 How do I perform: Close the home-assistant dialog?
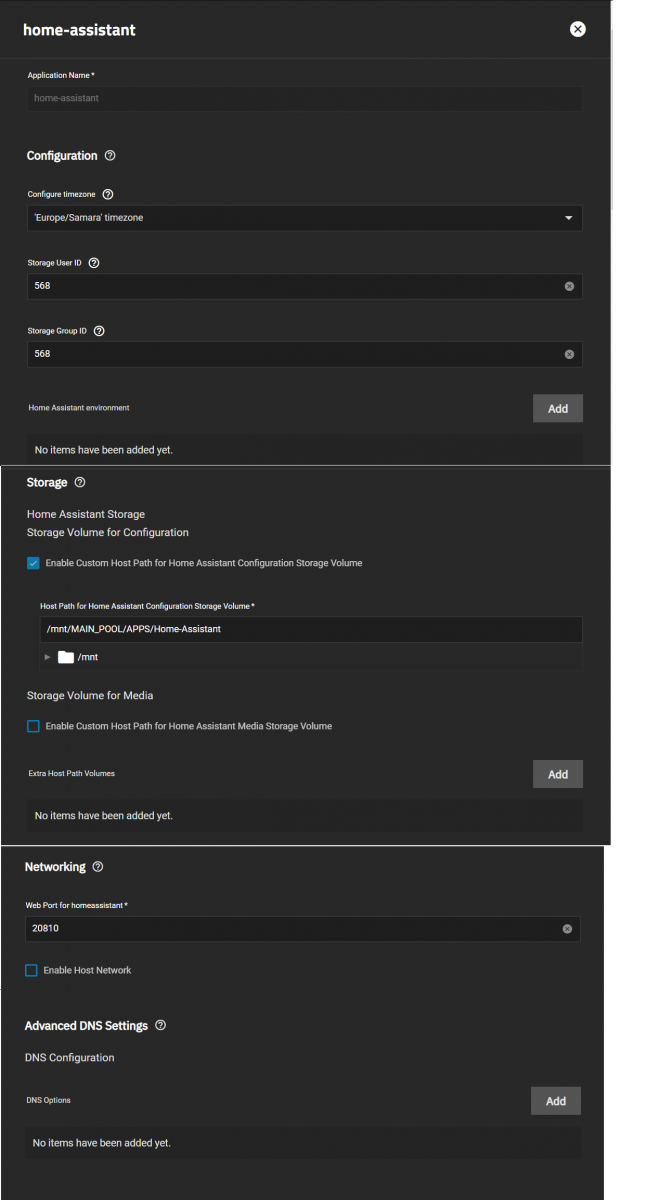tap(578, 29)
